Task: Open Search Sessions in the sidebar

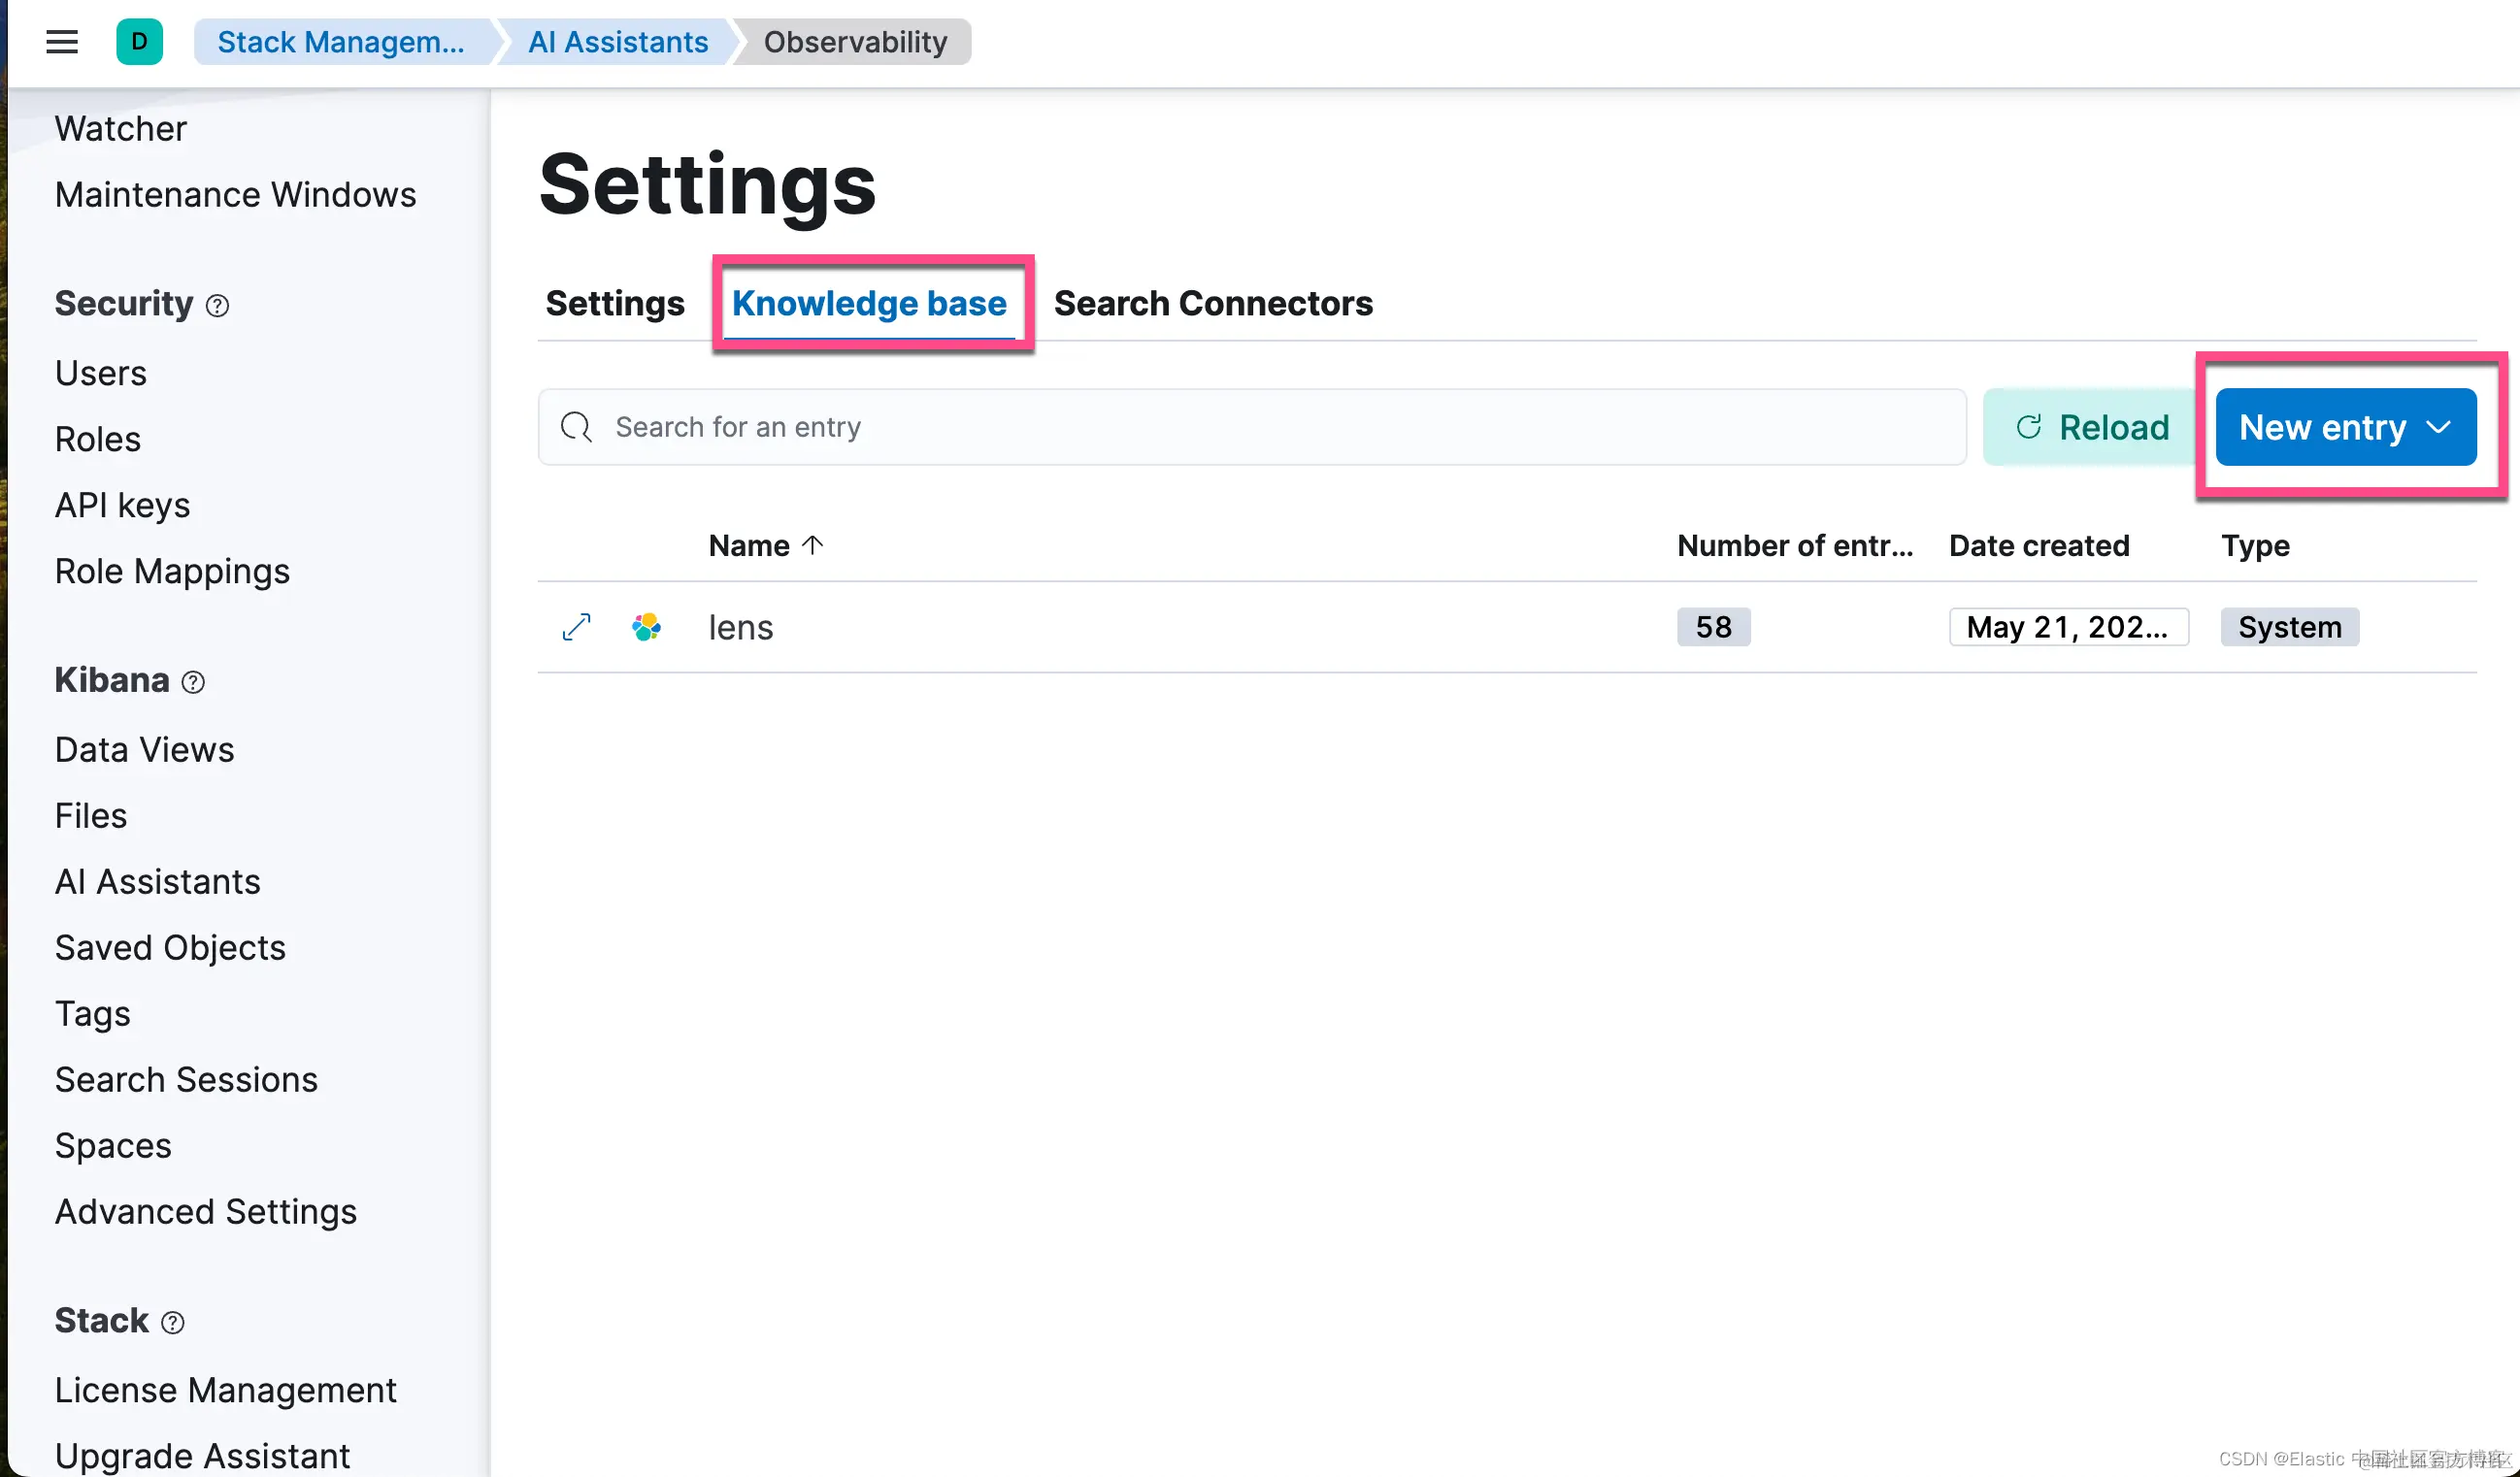Action: (x=186, y=1079)
